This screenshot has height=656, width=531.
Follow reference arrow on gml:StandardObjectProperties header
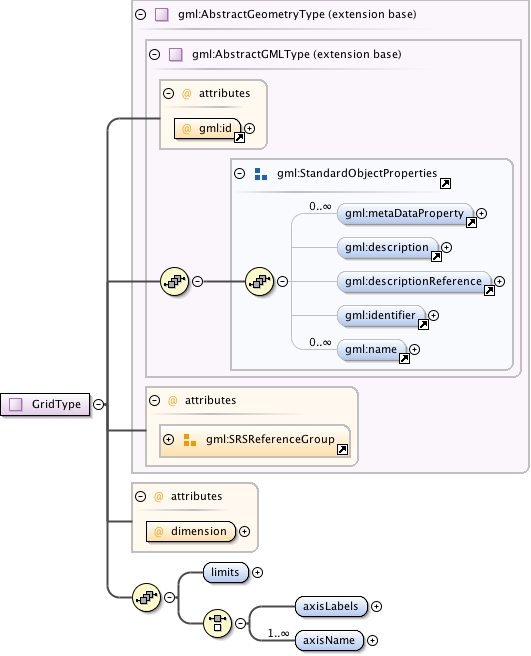(445, 184)
